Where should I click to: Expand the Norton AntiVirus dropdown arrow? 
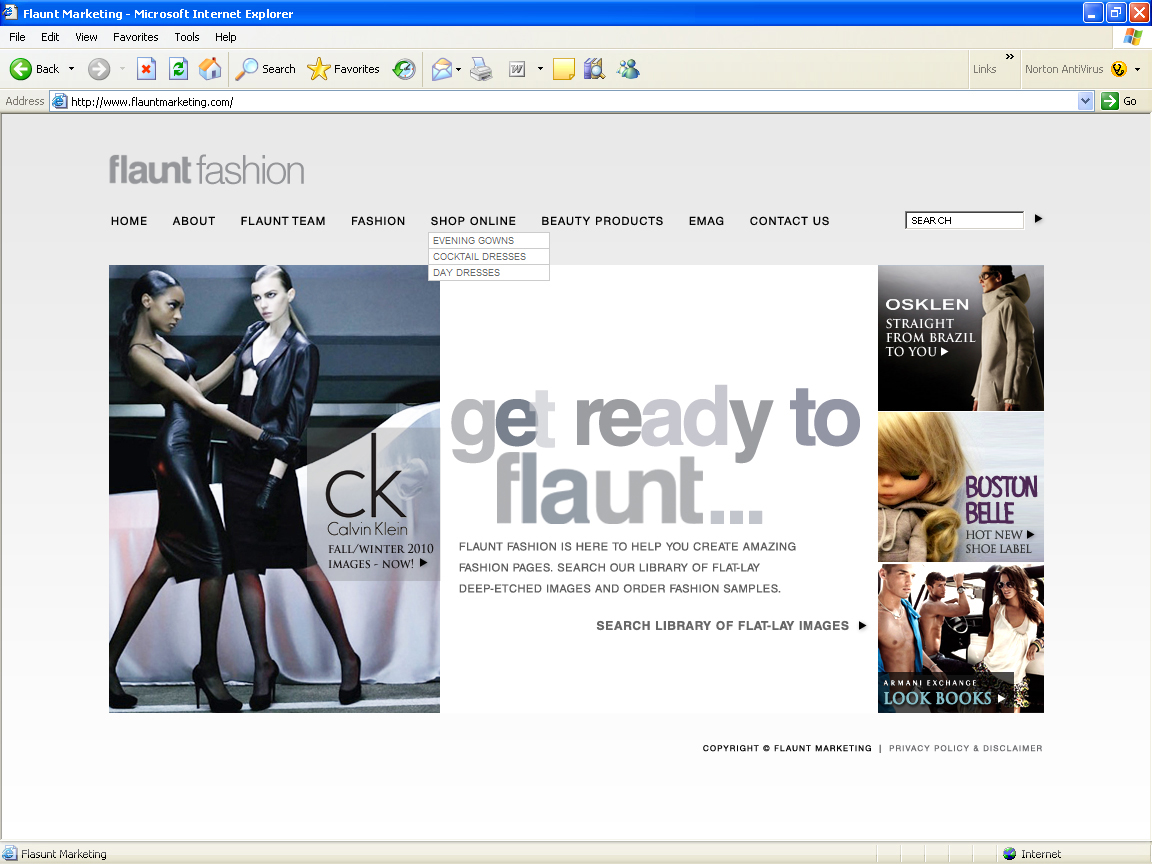coord(1137,69)
